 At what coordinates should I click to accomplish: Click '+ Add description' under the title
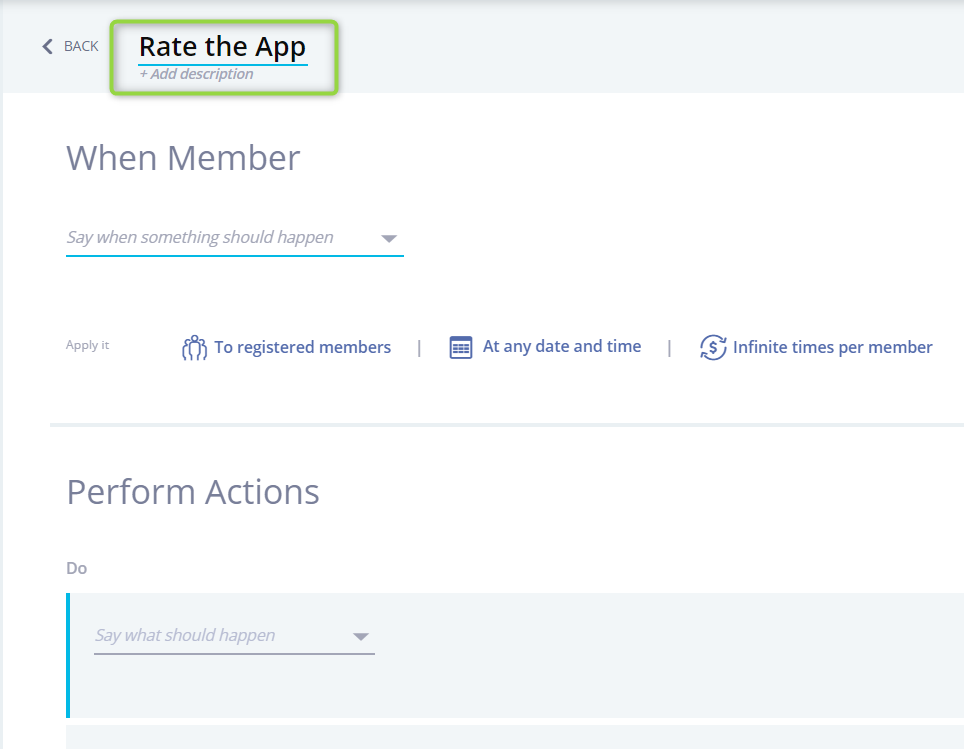click(196, 74)
